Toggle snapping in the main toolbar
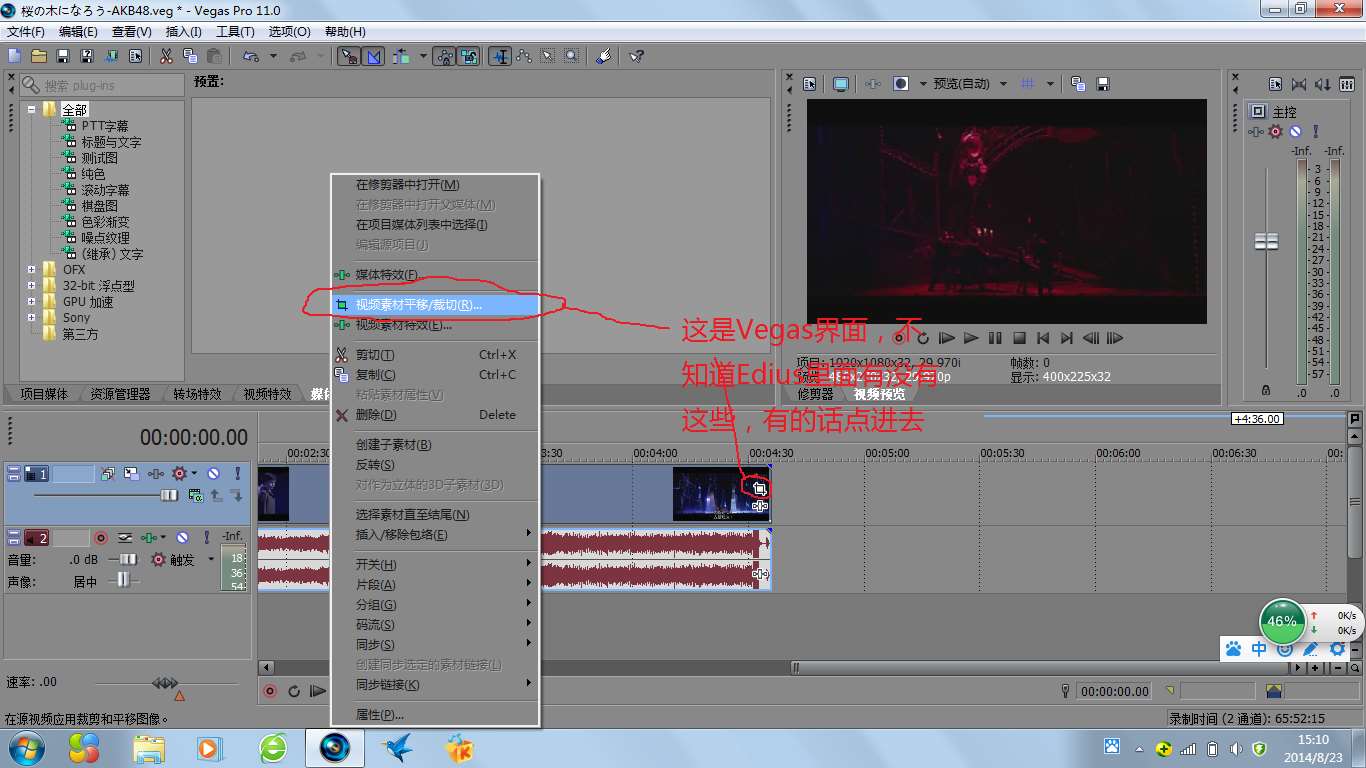1366x768 pixels. point(348,56)
